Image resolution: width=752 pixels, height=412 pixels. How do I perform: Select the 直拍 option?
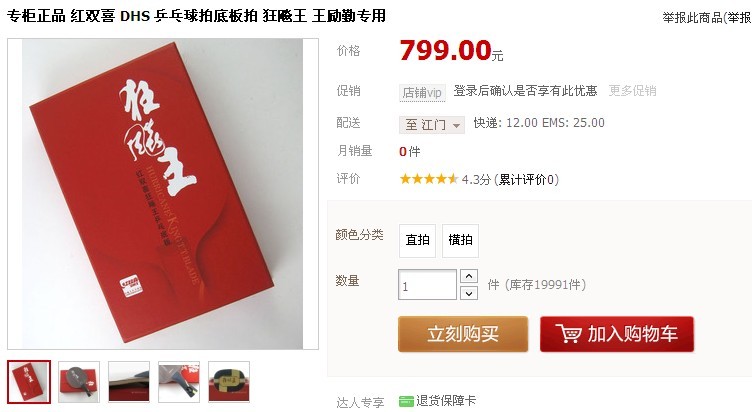(x=417, y=240)
